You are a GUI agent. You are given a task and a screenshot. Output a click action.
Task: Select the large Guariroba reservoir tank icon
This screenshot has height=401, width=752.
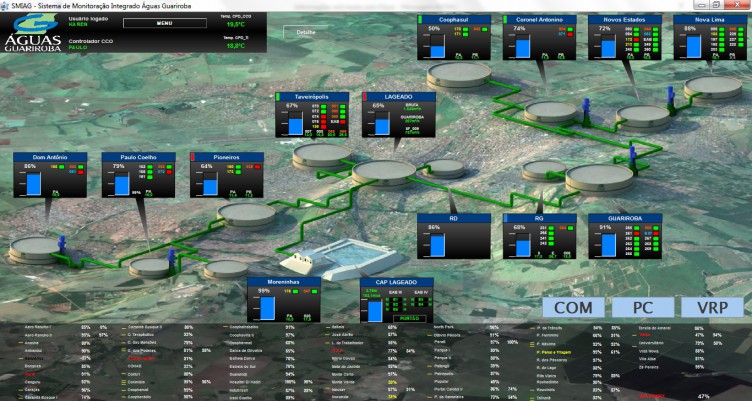pos(599,178)
